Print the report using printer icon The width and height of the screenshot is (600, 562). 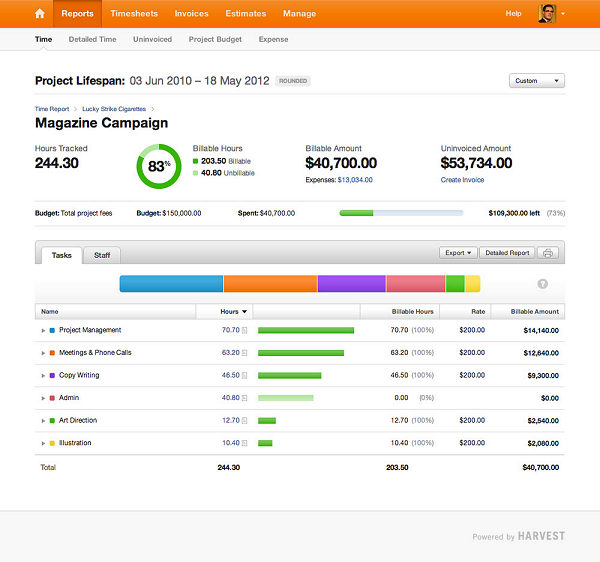[548, 253]
